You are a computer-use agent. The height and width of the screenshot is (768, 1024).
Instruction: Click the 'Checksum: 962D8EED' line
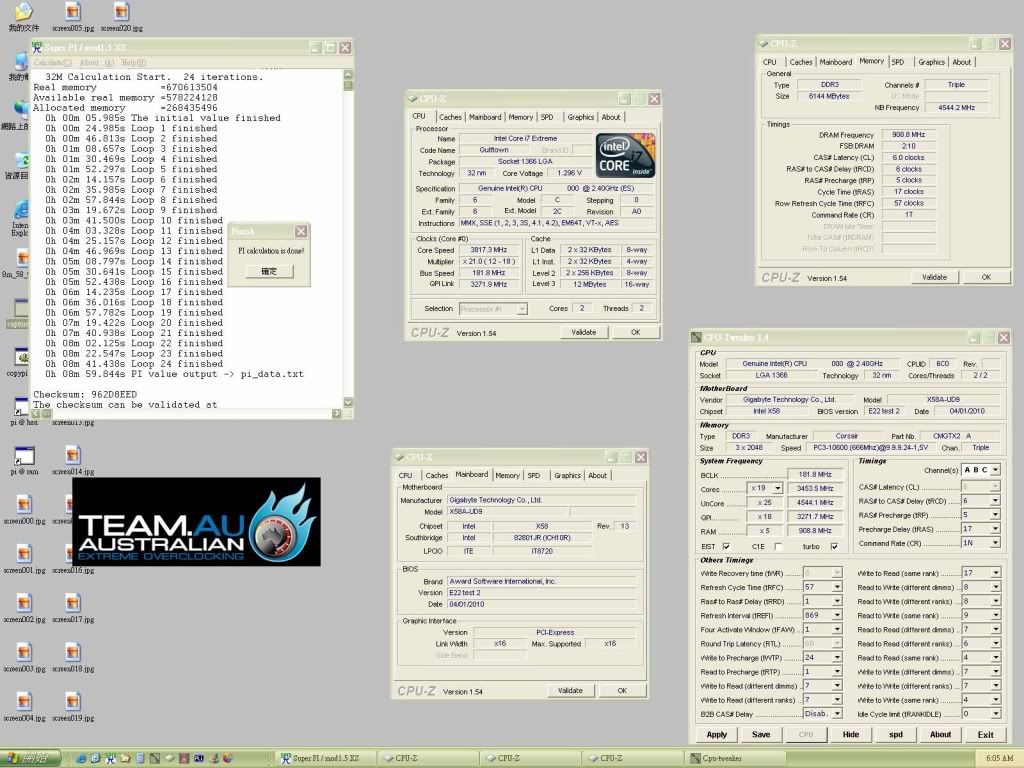pos(85,394)
